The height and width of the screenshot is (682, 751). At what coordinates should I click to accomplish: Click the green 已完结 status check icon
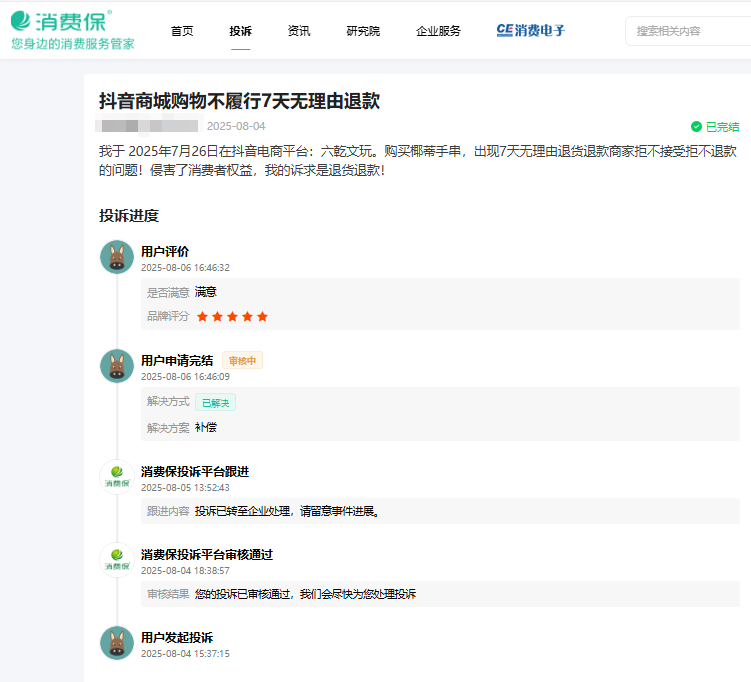pos(696,127)
